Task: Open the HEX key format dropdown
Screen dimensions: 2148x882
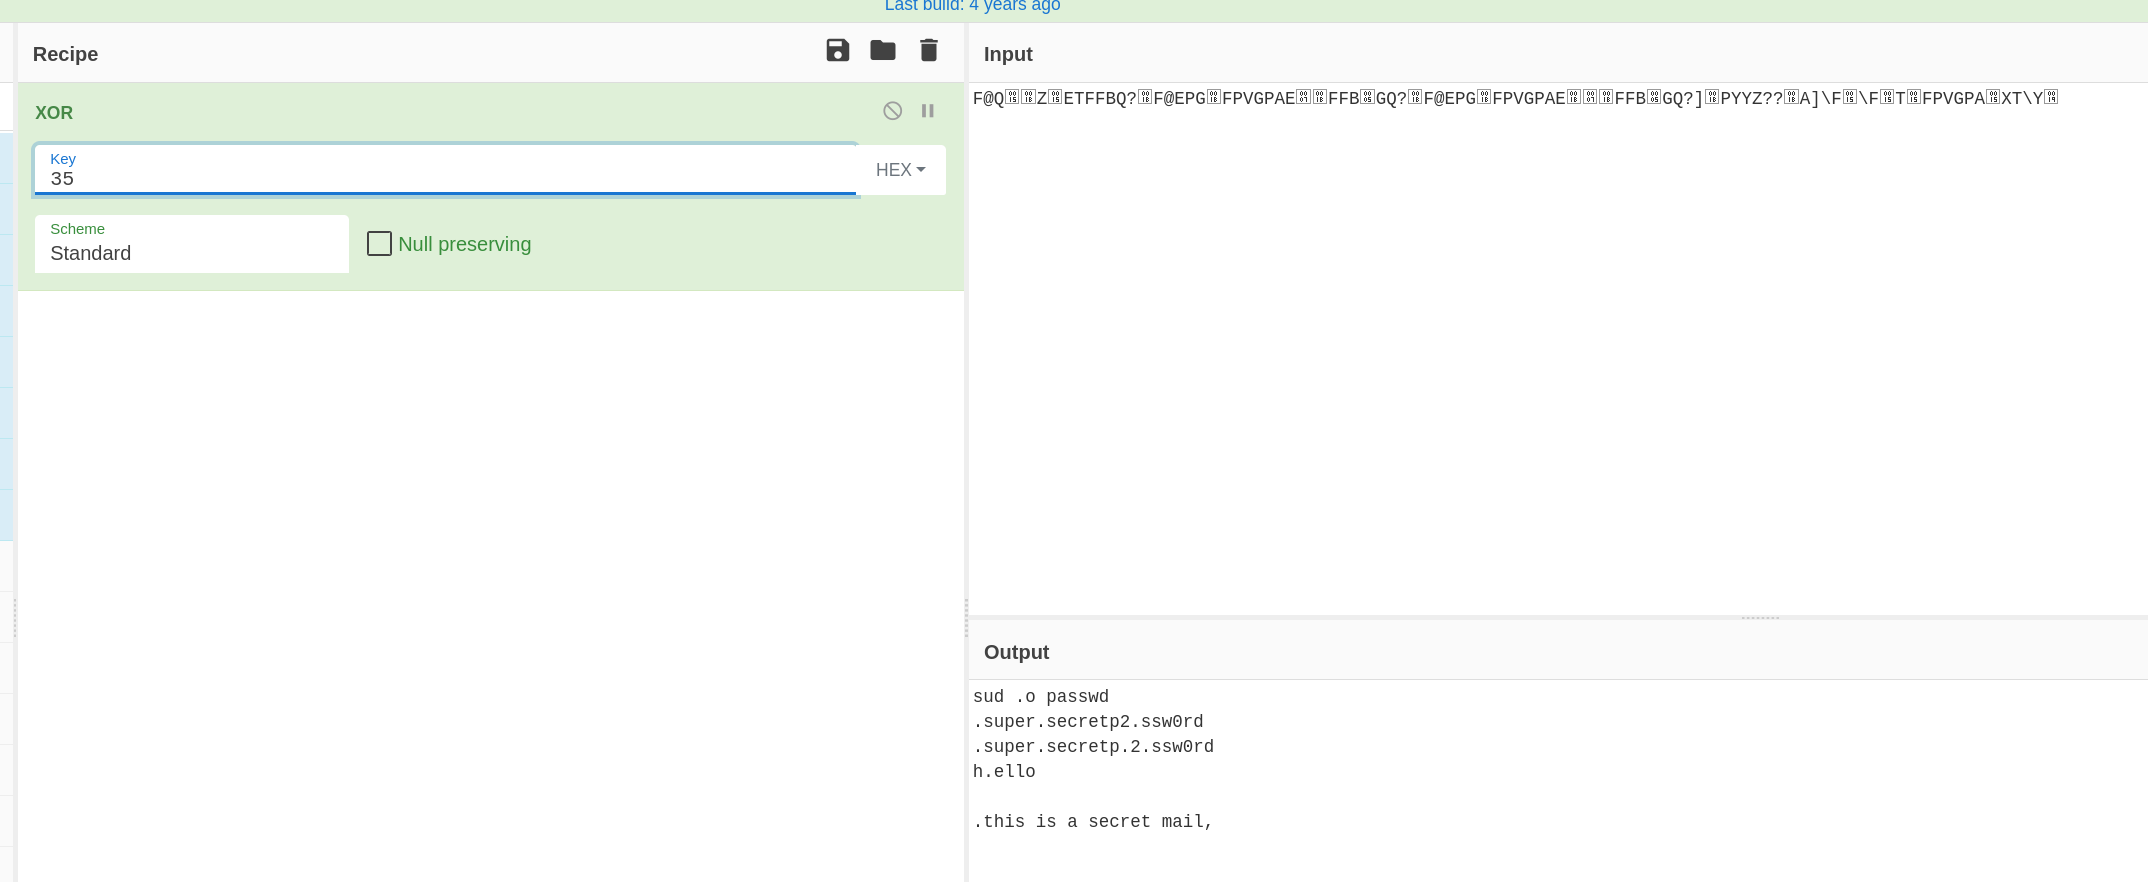Action: point(900,170)
